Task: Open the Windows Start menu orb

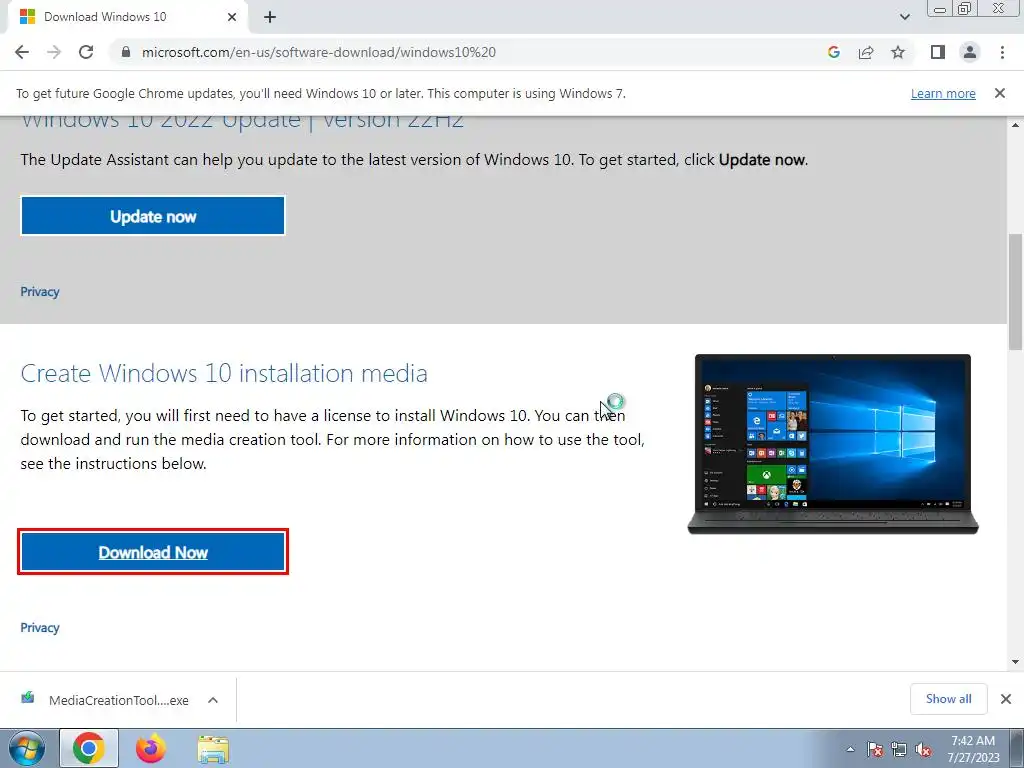Action: 27,749
